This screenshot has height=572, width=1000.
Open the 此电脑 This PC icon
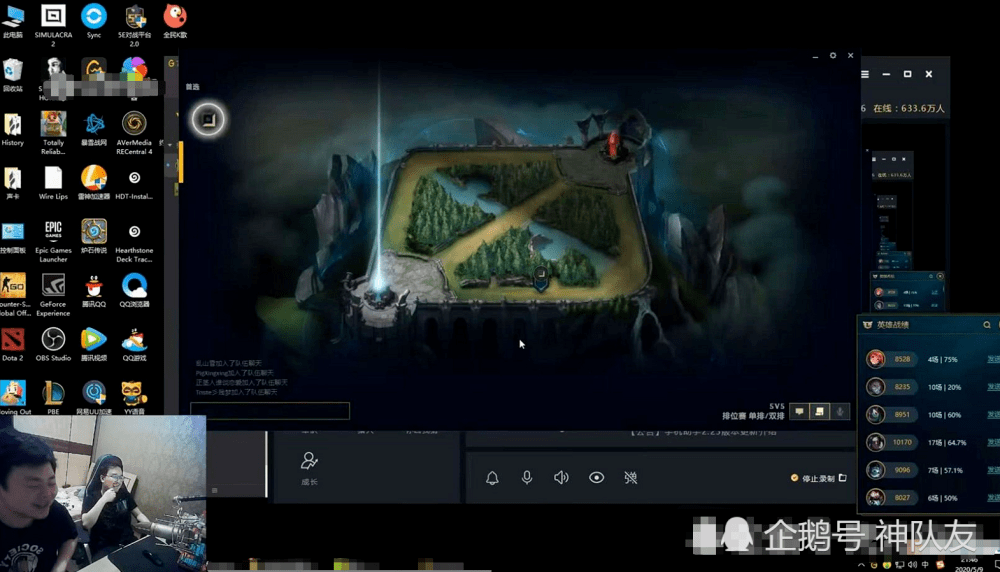[13, 21]
